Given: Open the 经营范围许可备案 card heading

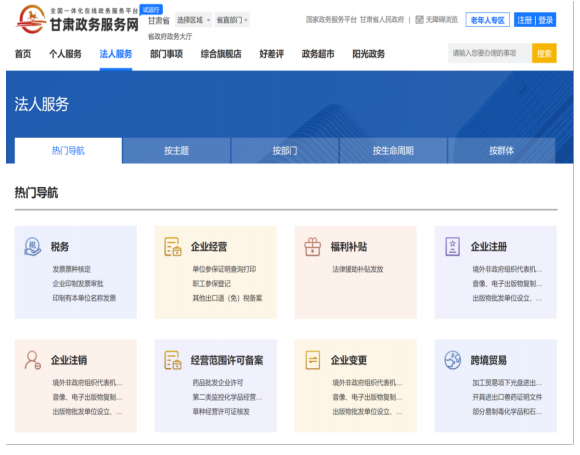Looking at the screenshot, I should pos(227,360).
